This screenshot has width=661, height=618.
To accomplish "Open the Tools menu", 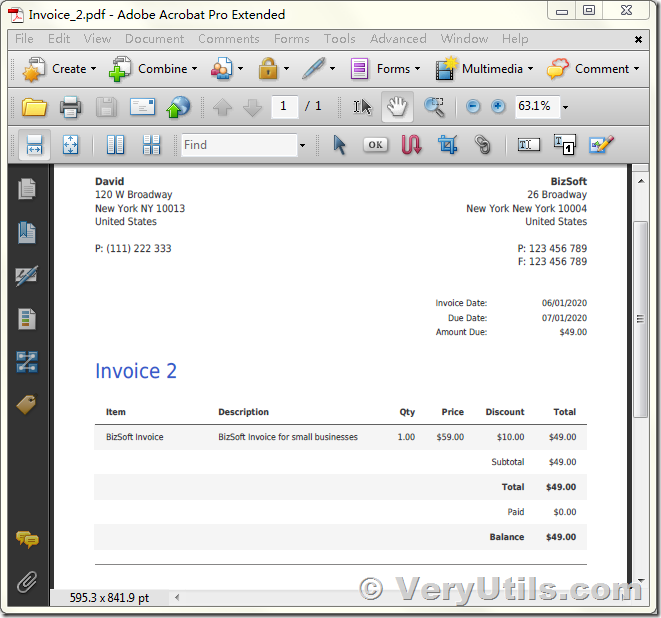I will 340,39.
